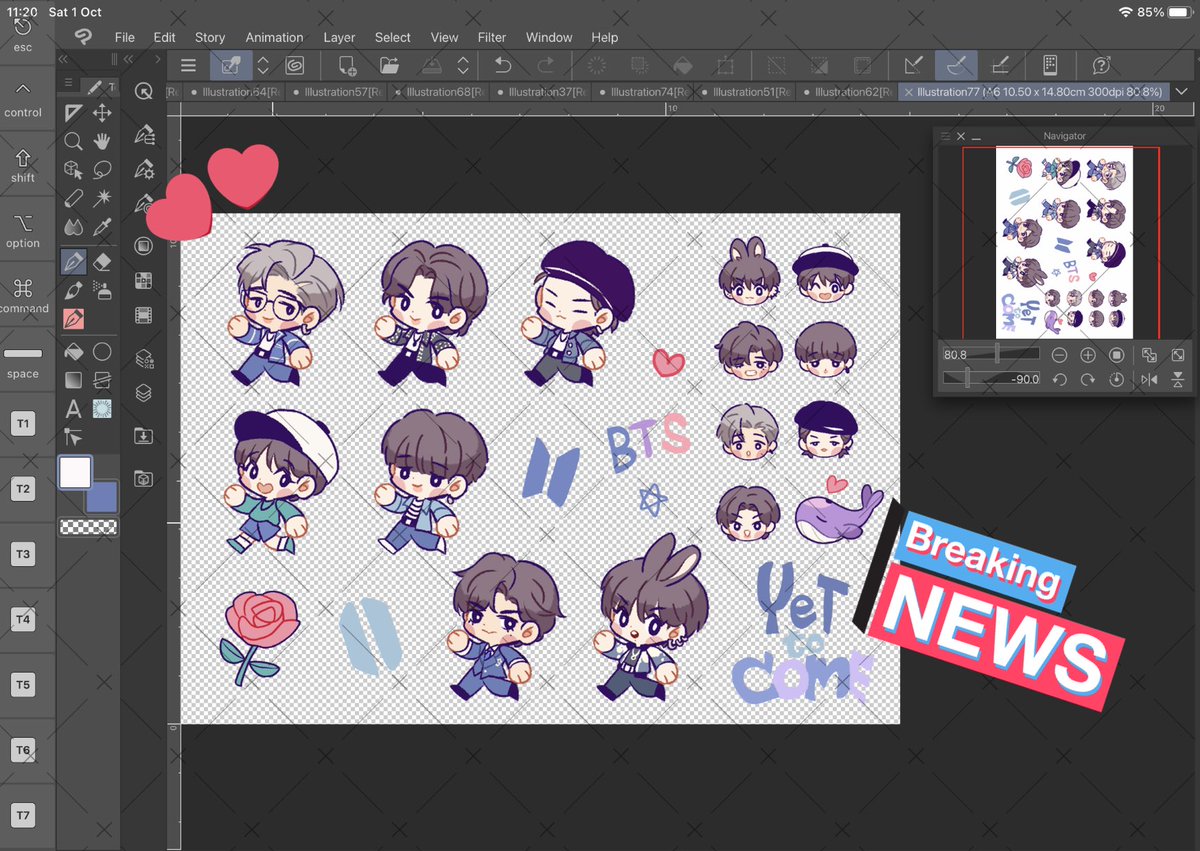
Task: Select the Move layer tool
Action: 102,113
